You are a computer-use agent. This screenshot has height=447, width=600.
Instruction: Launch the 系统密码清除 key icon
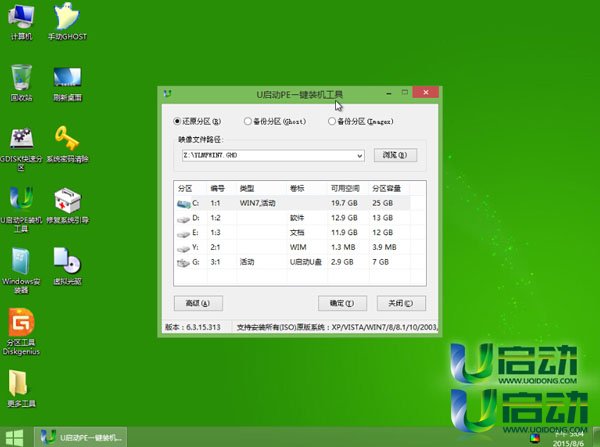pyautogui.click(x=67, y=145)
